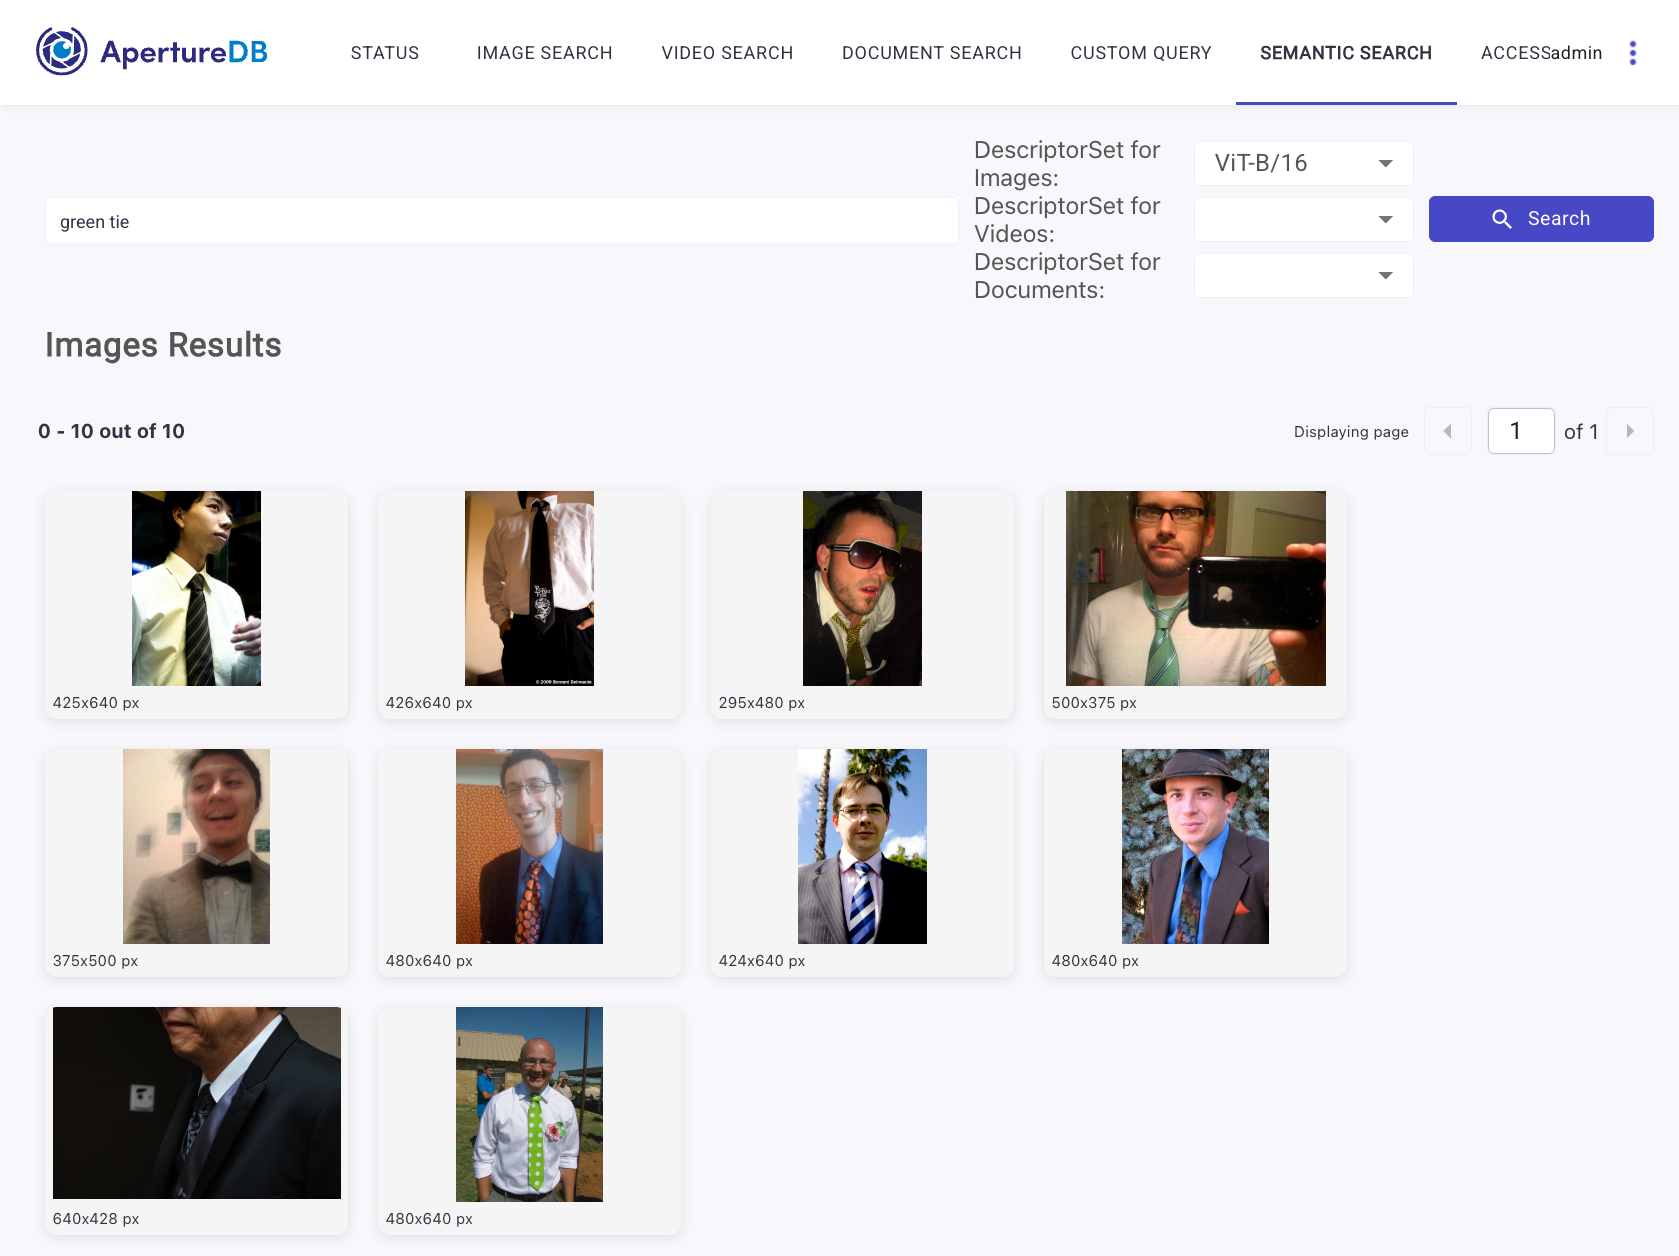Viewport: 1679px width, 1256px height.
Task: Open the Custom Query tab
Action: pos(1140,53)
